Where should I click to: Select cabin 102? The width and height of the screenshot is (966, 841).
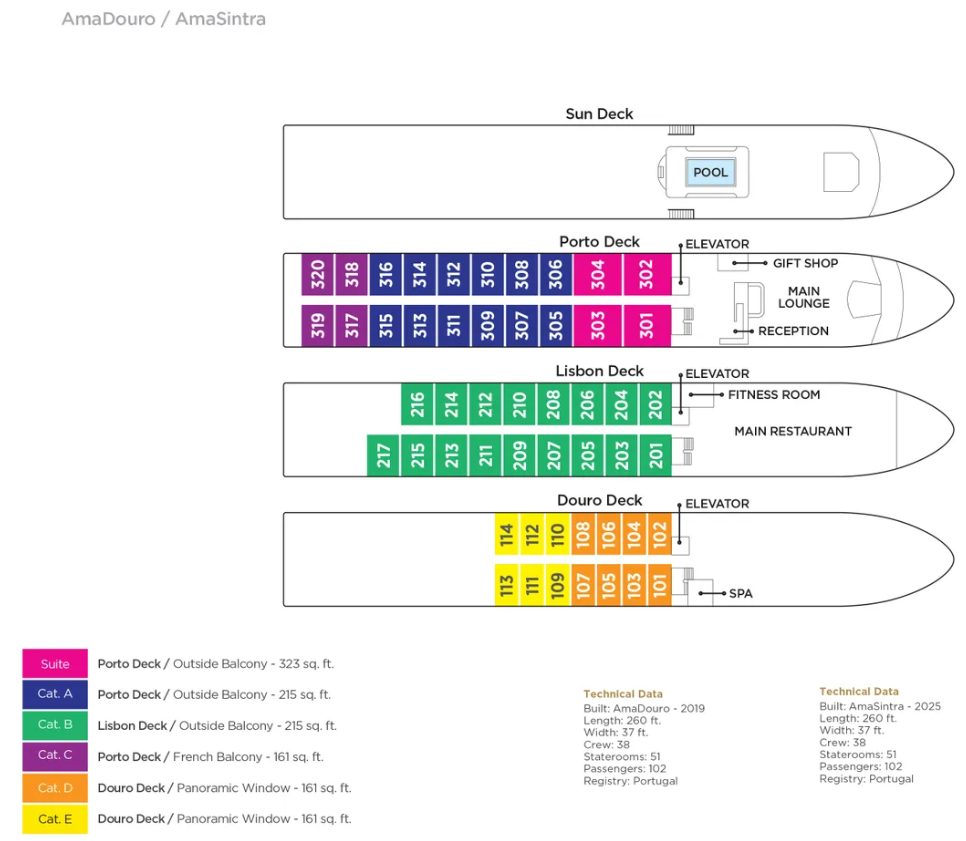(660, 534)
